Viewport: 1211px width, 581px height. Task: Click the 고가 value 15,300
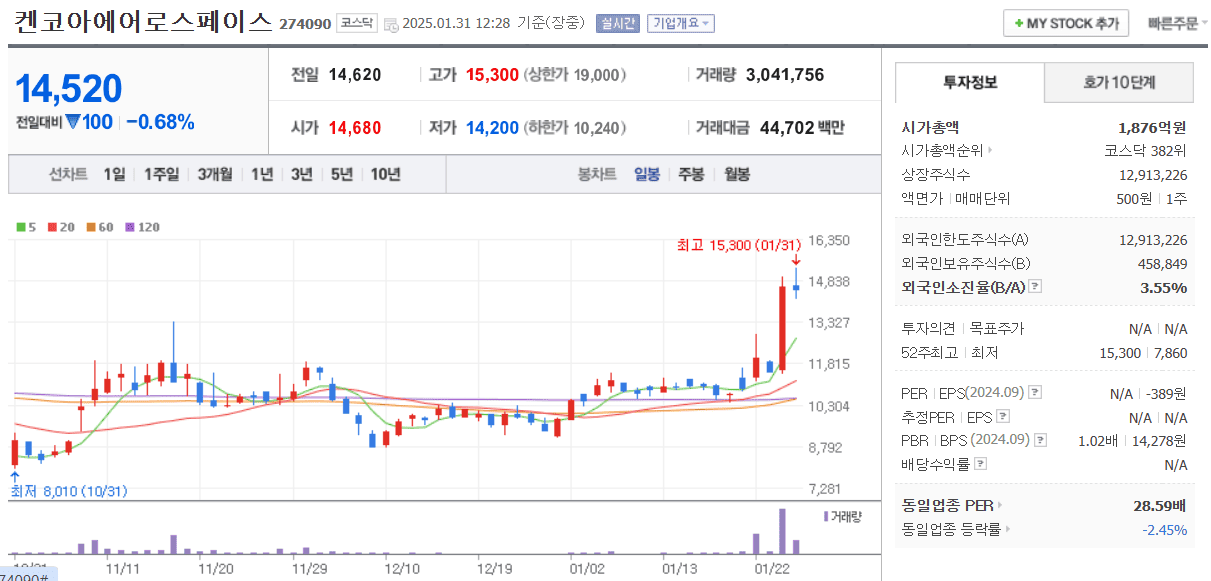click(x=492, y=75)
